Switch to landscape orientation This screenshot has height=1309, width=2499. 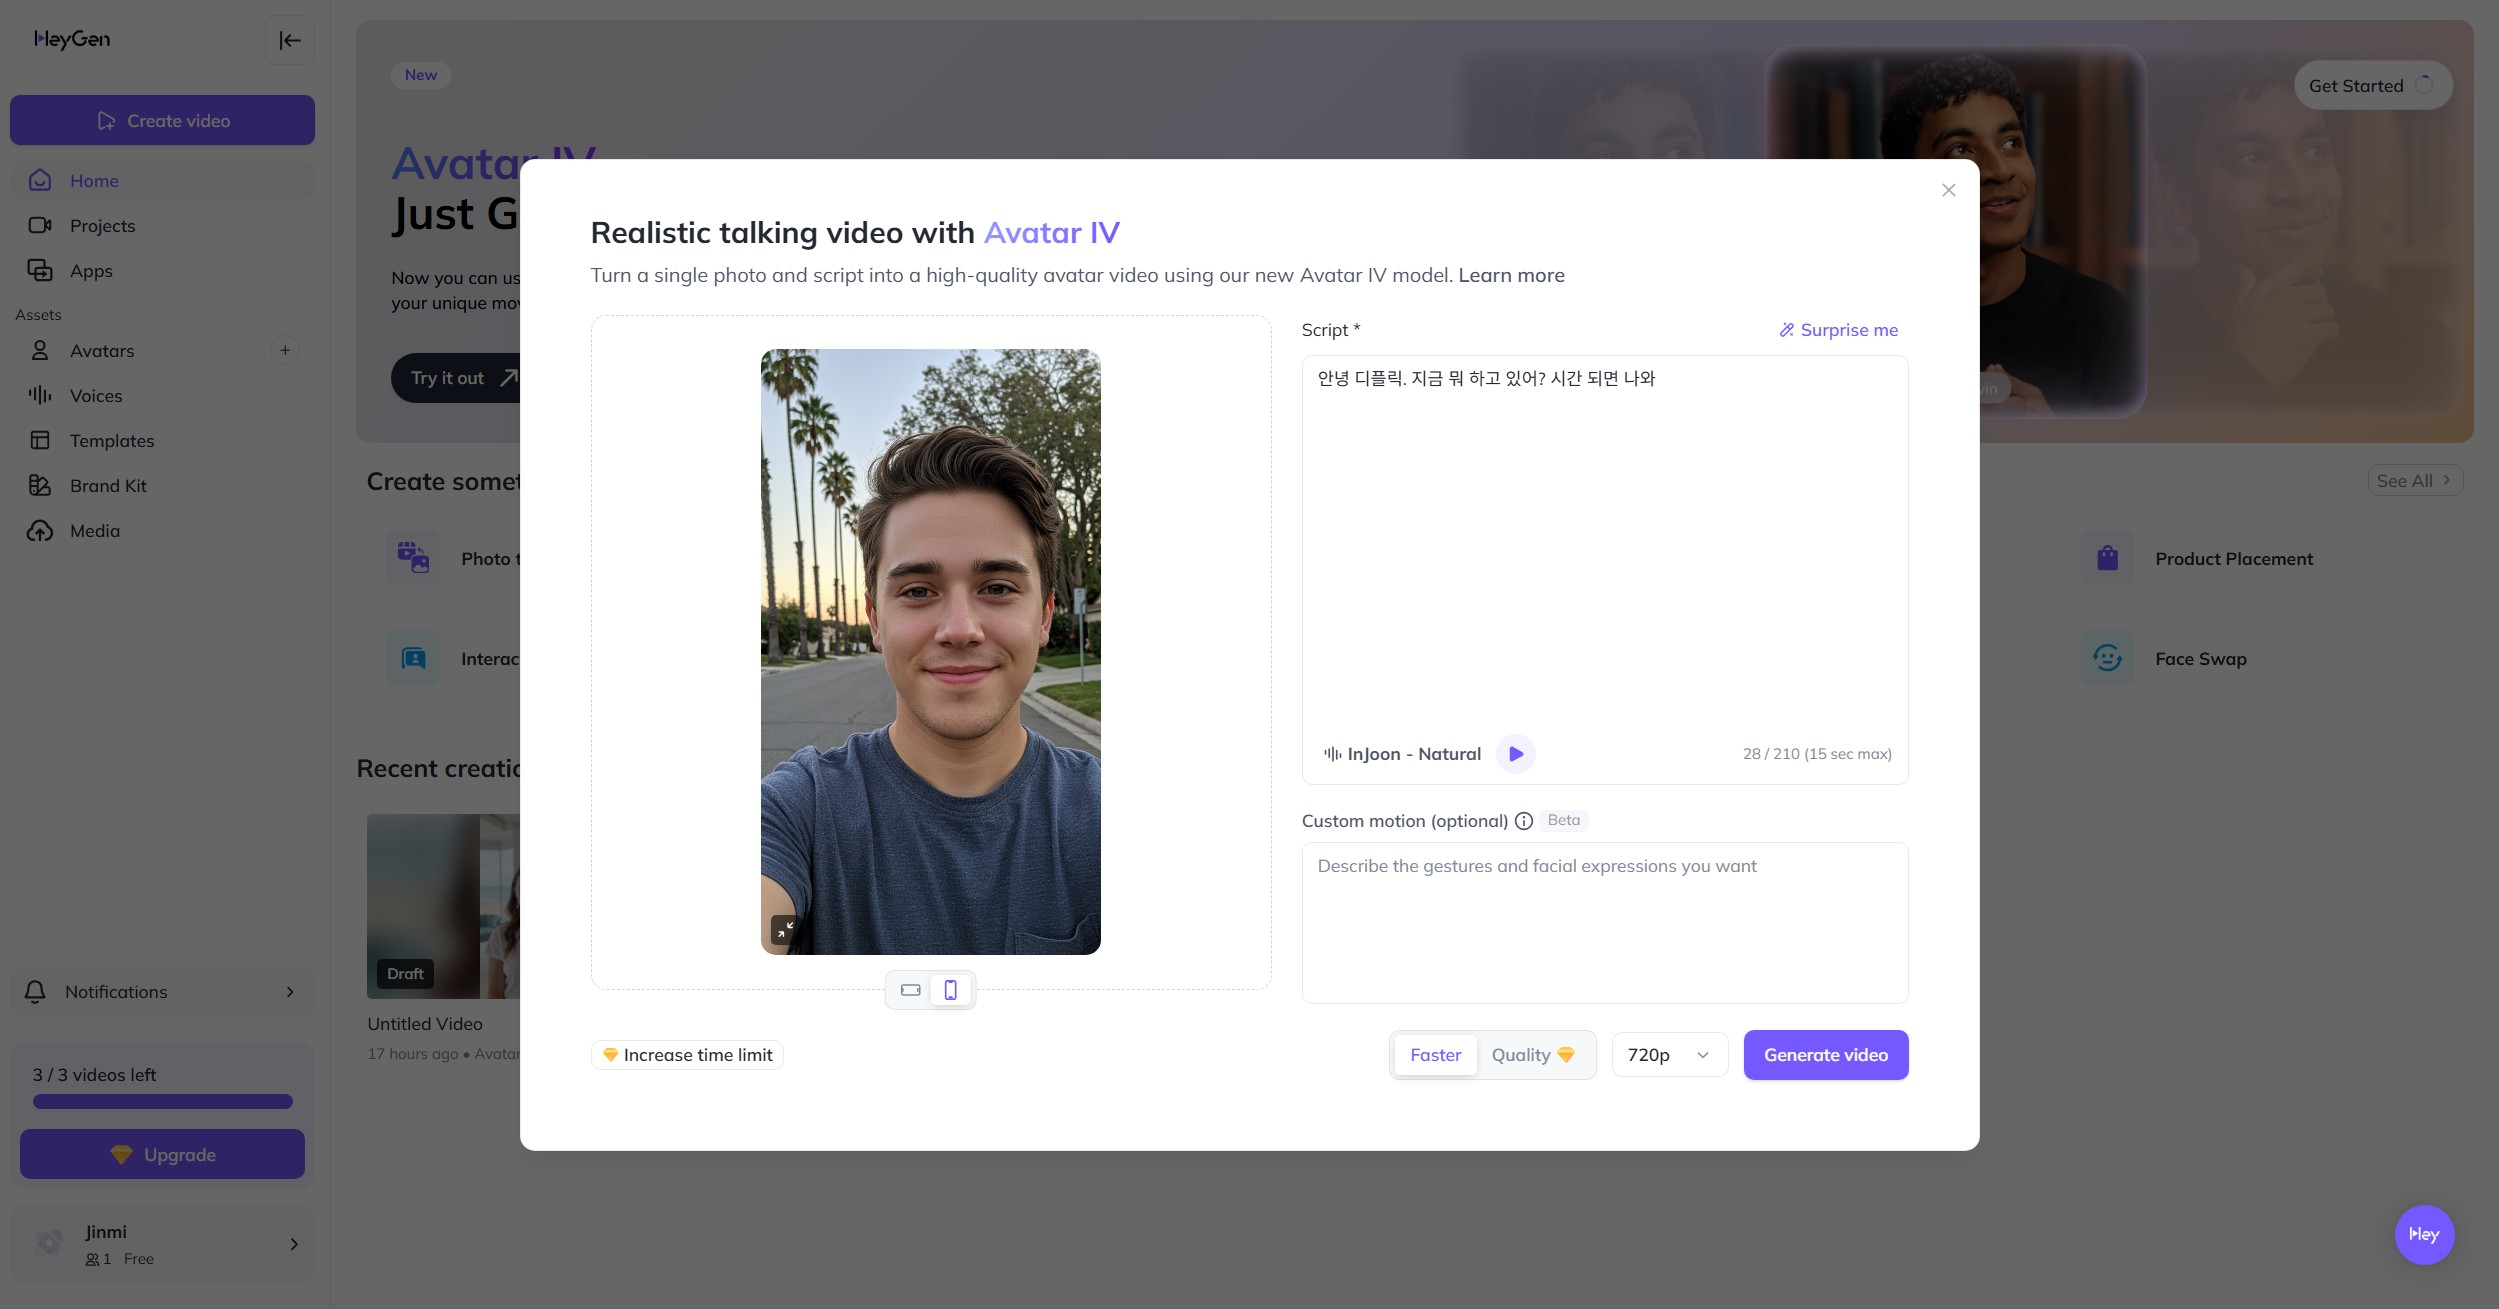click(910, 990)
